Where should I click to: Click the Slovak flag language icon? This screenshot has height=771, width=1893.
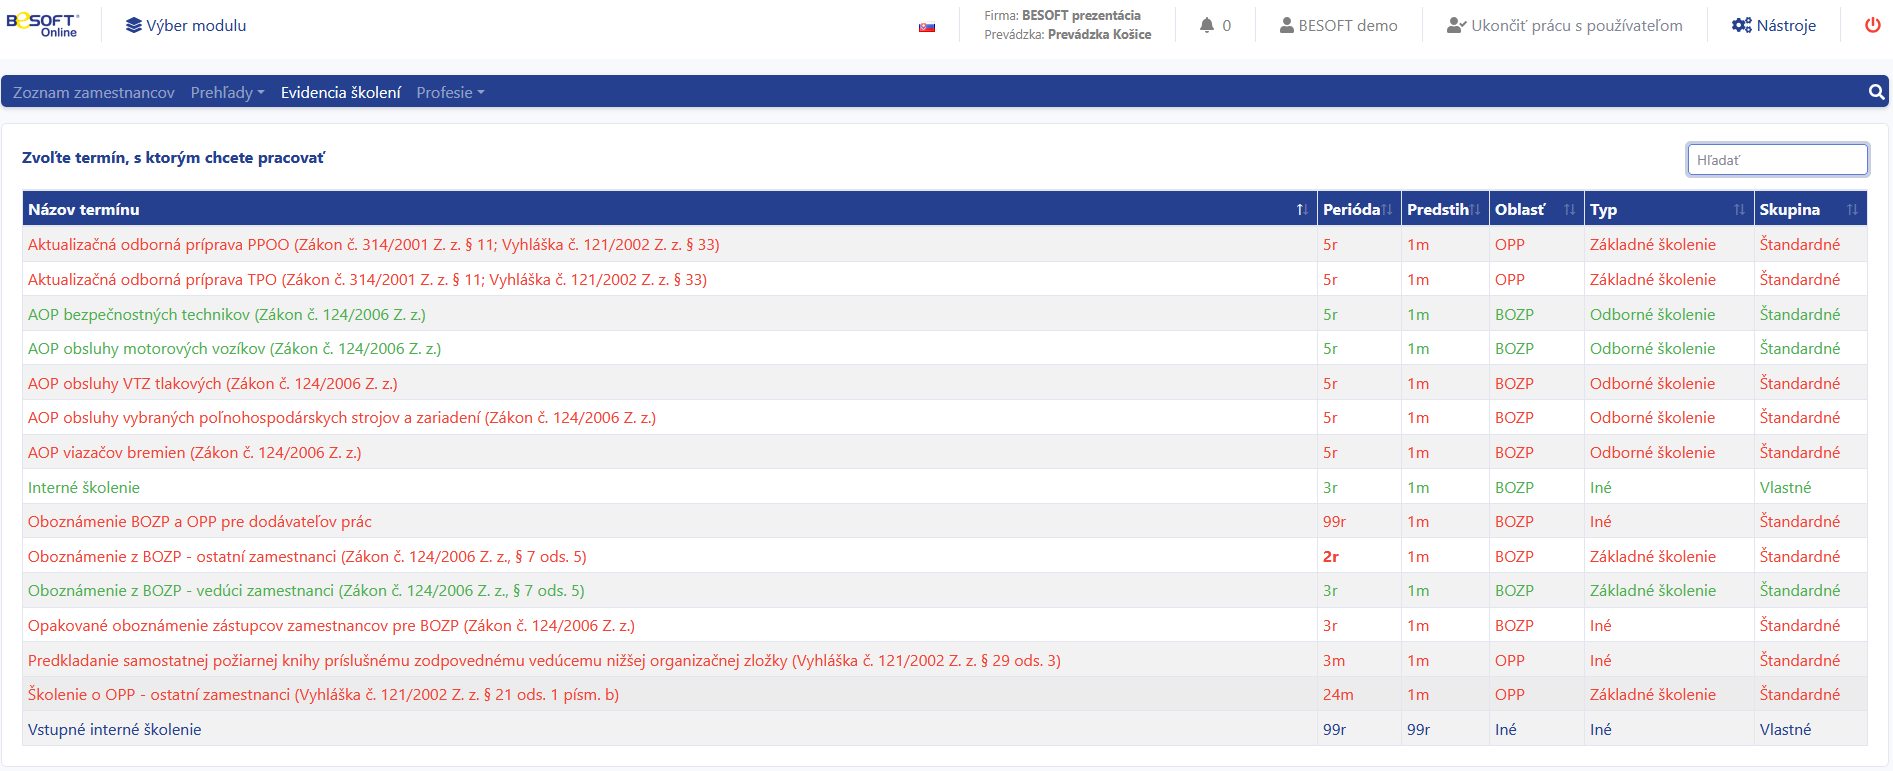click(x=926, y=27)
